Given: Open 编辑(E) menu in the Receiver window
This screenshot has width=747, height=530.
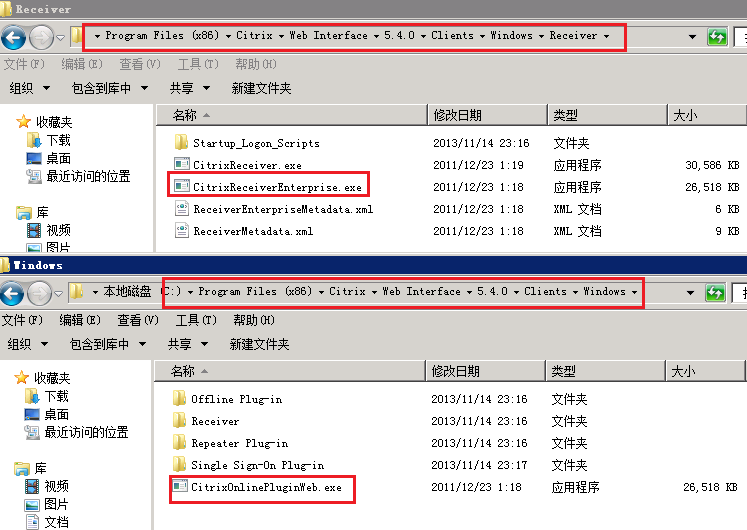Looking at the screenshot, I should pos(82,64).
